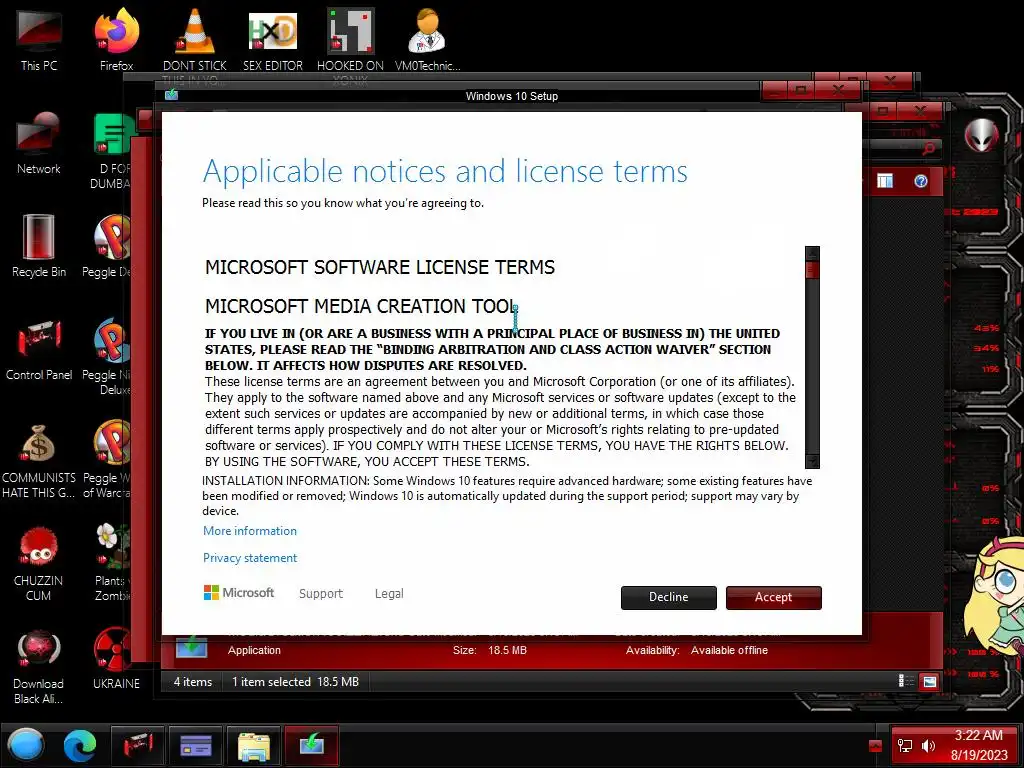Select the VM0Technic desktop icon

tap(427, 39)
